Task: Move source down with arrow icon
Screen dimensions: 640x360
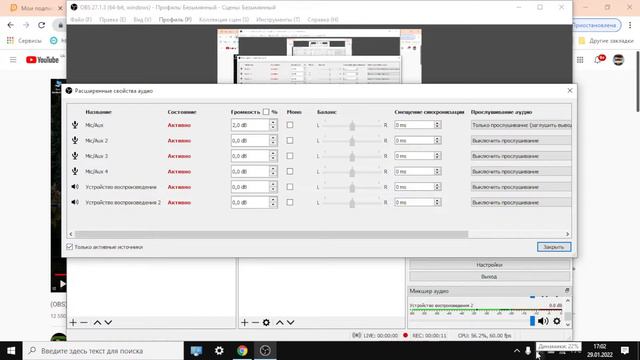Action: coord(291,322)
